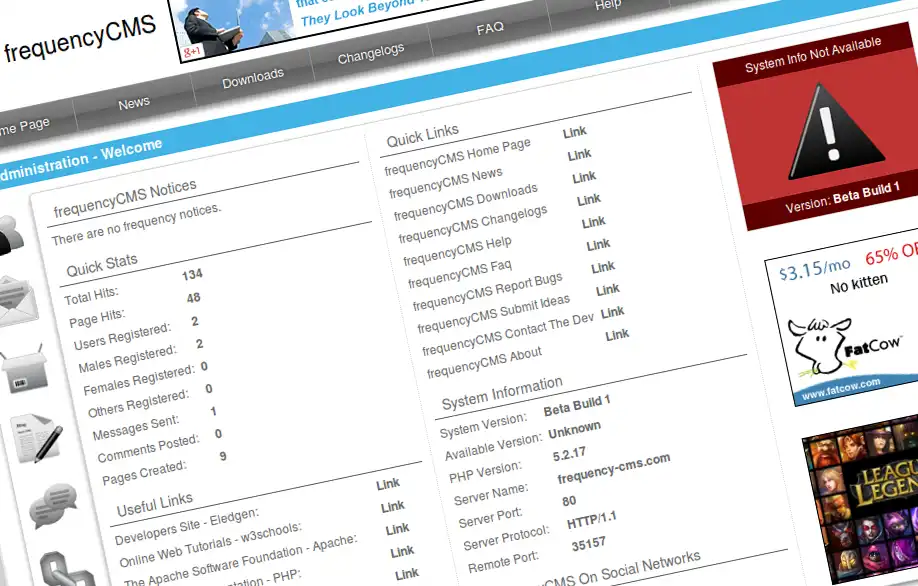The height and width of the screenshot is (586, 918).
Task: Click the 'System Version:' label
Action: 483,426
